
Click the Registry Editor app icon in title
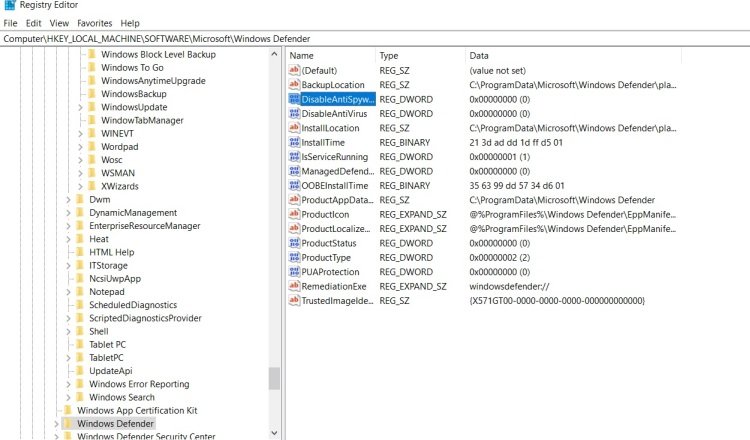9,5
